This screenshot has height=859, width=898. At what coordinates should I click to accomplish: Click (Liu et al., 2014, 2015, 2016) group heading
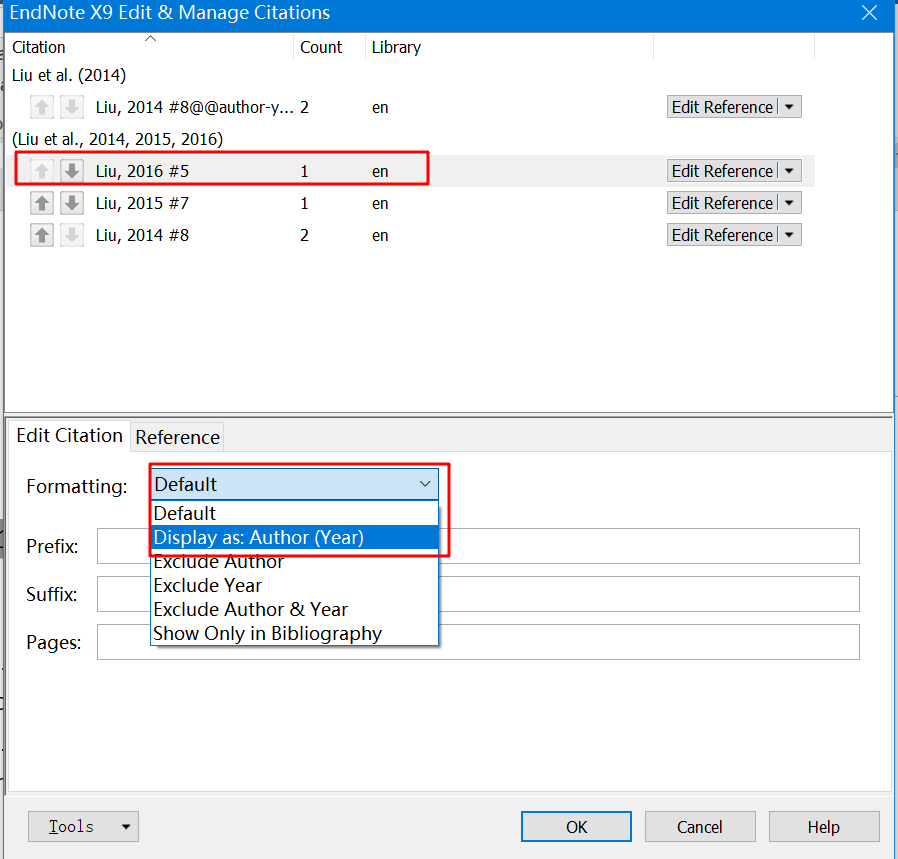(117, 139)
